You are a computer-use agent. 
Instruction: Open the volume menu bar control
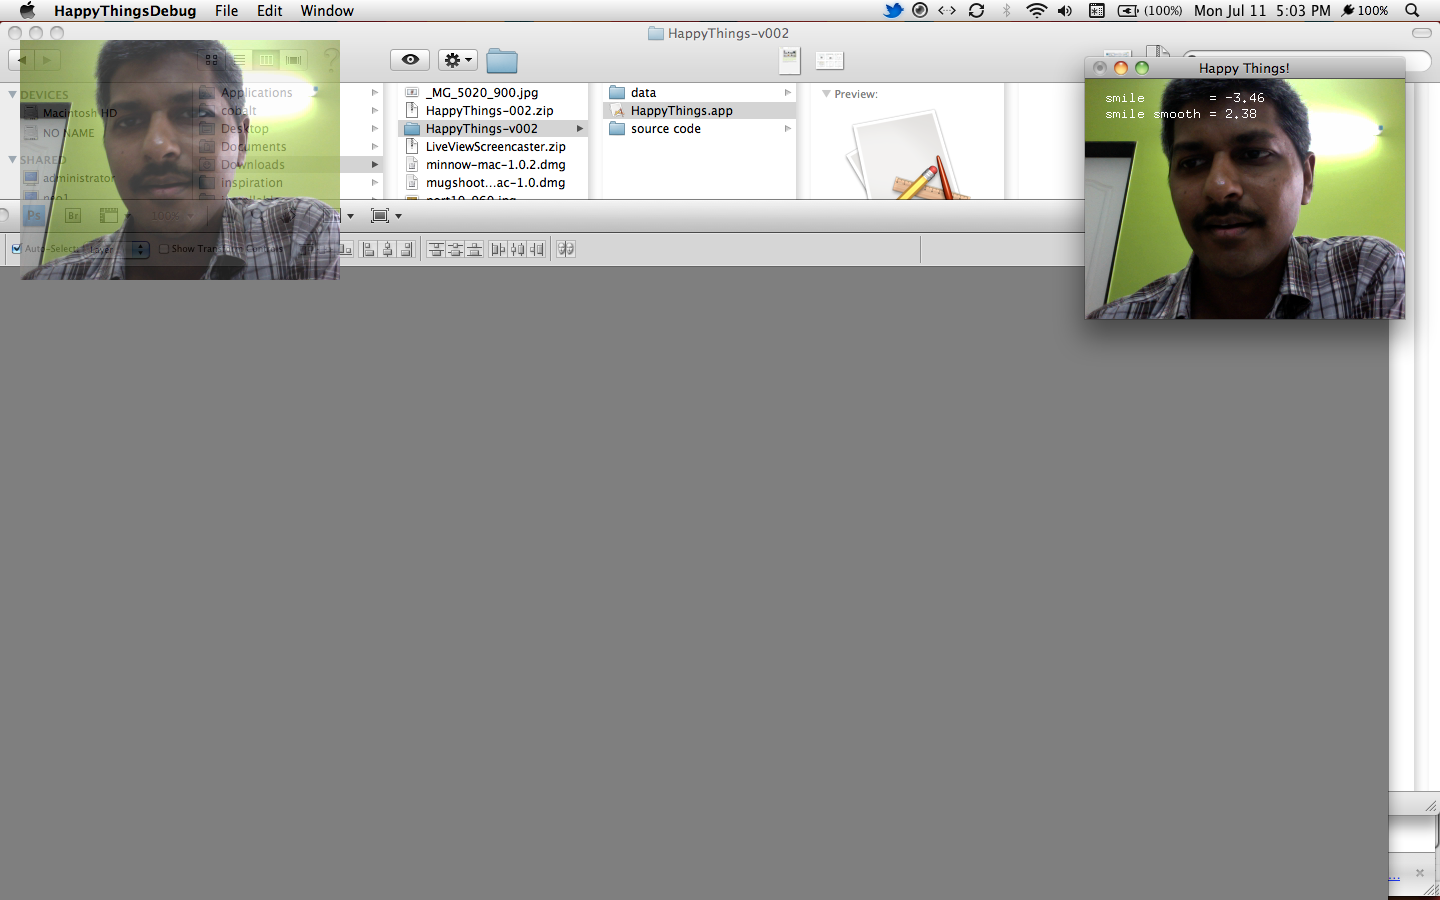[x=1065, y=11]
